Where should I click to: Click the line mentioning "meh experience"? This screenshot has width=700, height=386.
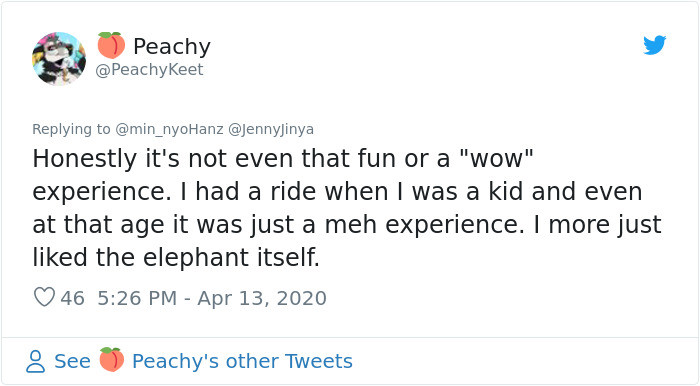pyautogui.click(x=347, y=224)
